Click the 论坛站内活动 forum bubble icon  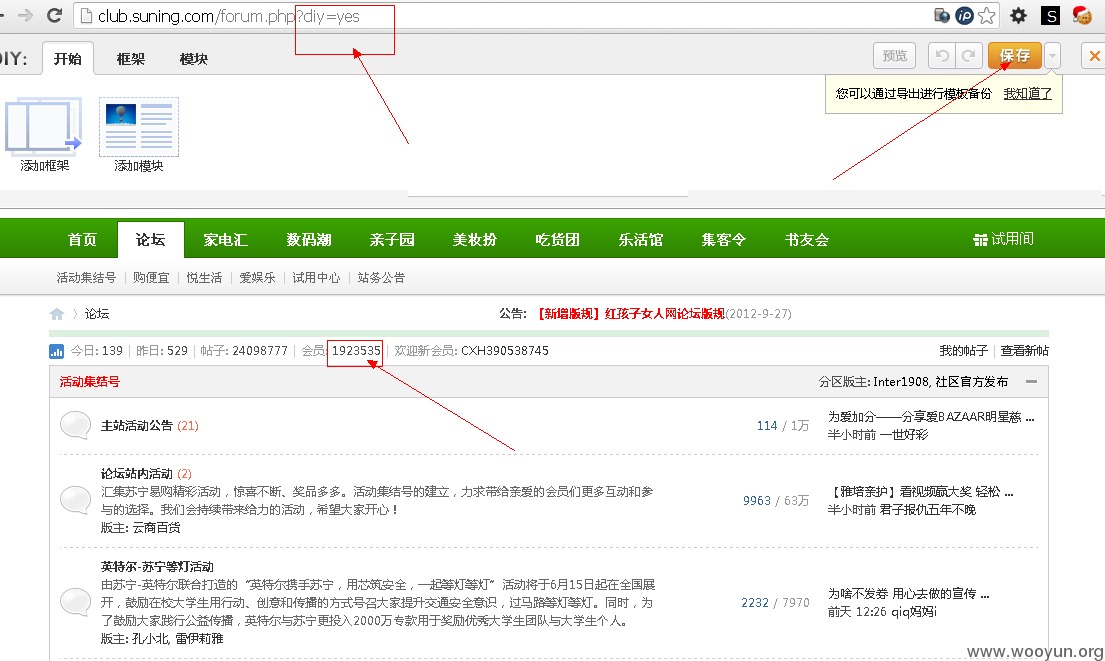pos(75,500)
